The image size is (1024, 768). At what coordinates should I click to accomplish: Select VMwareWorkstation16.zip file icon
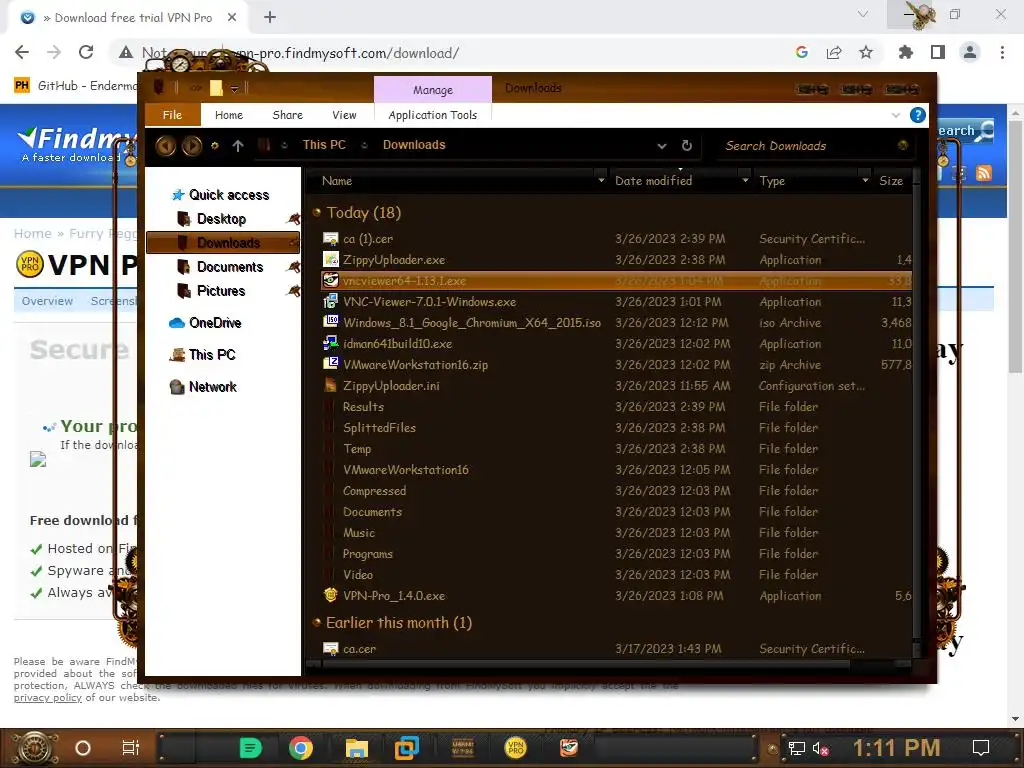pos(331,364)
